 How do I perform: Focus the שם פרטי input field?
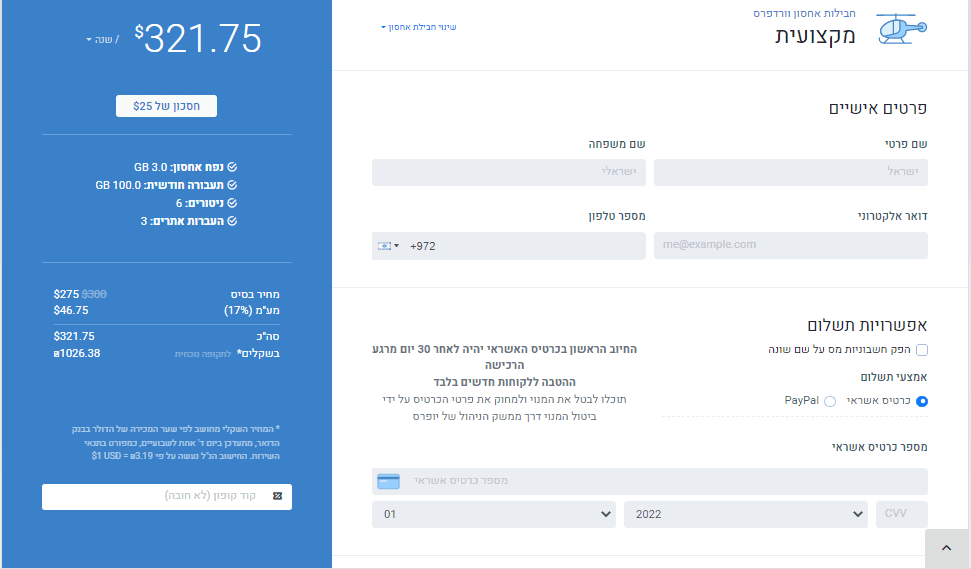click(791, 172)
